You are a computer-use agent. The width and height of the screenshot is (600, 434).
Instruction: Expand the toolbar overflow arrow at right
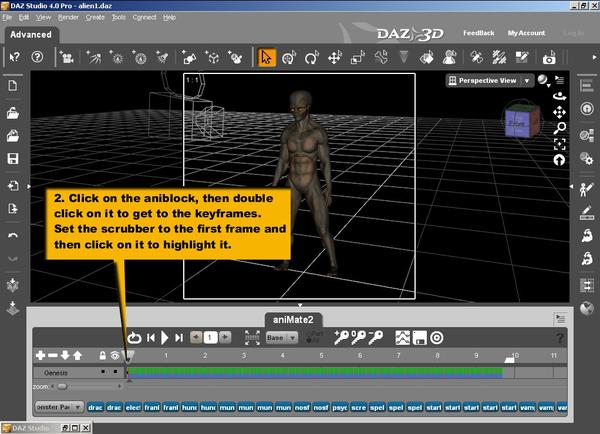coord(594,57)
